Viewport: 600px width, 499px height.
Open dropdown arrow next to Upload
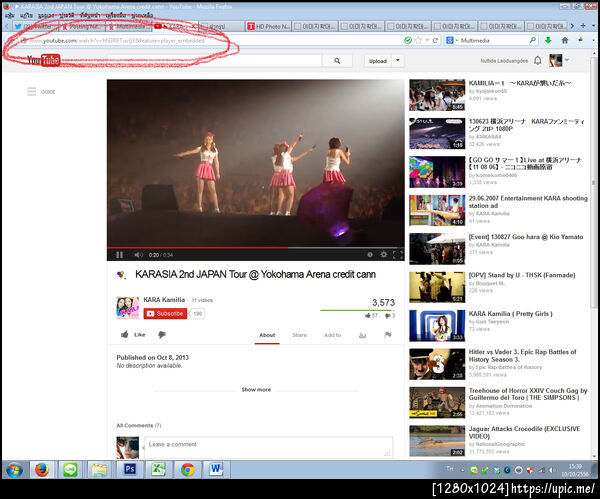tap(398, 61)
